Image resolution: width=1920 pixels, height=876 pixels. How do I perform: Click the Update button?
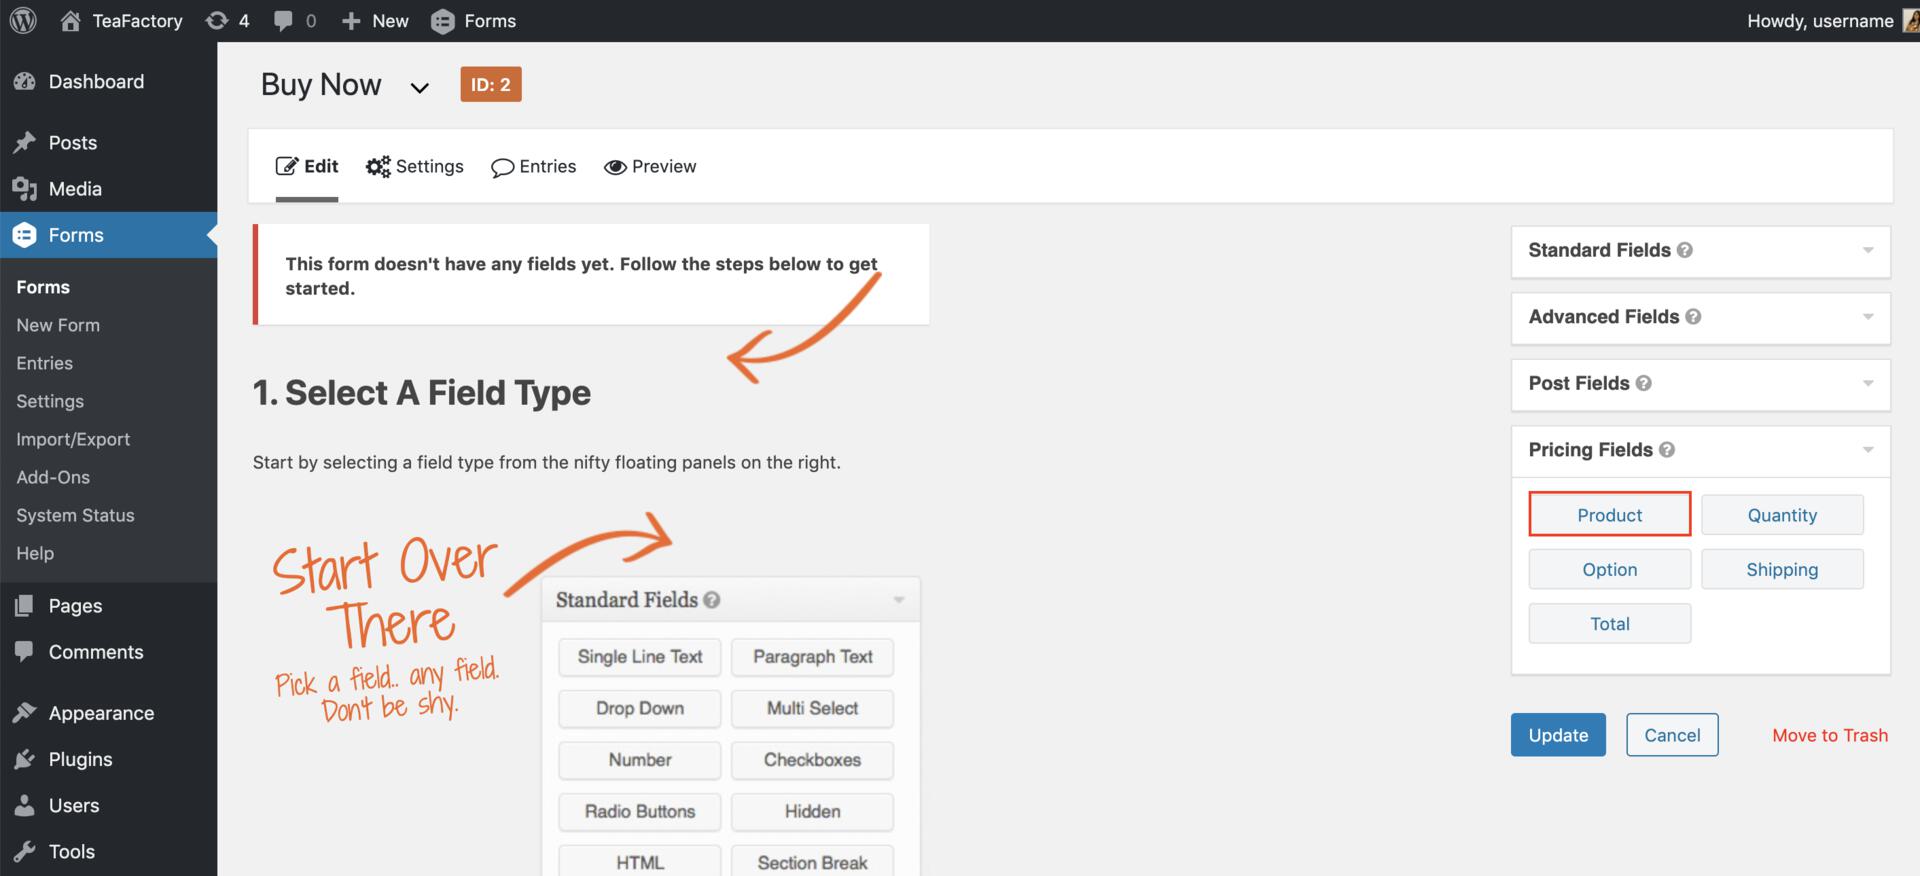click(x=1558, y=735)
